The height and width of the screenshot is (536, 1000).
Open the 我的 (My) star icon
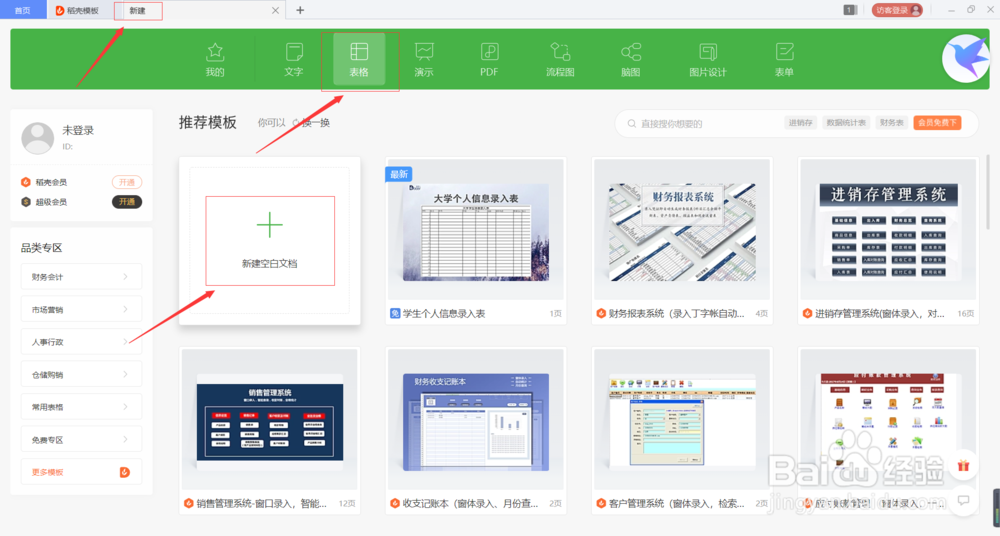tap(215, 52)
